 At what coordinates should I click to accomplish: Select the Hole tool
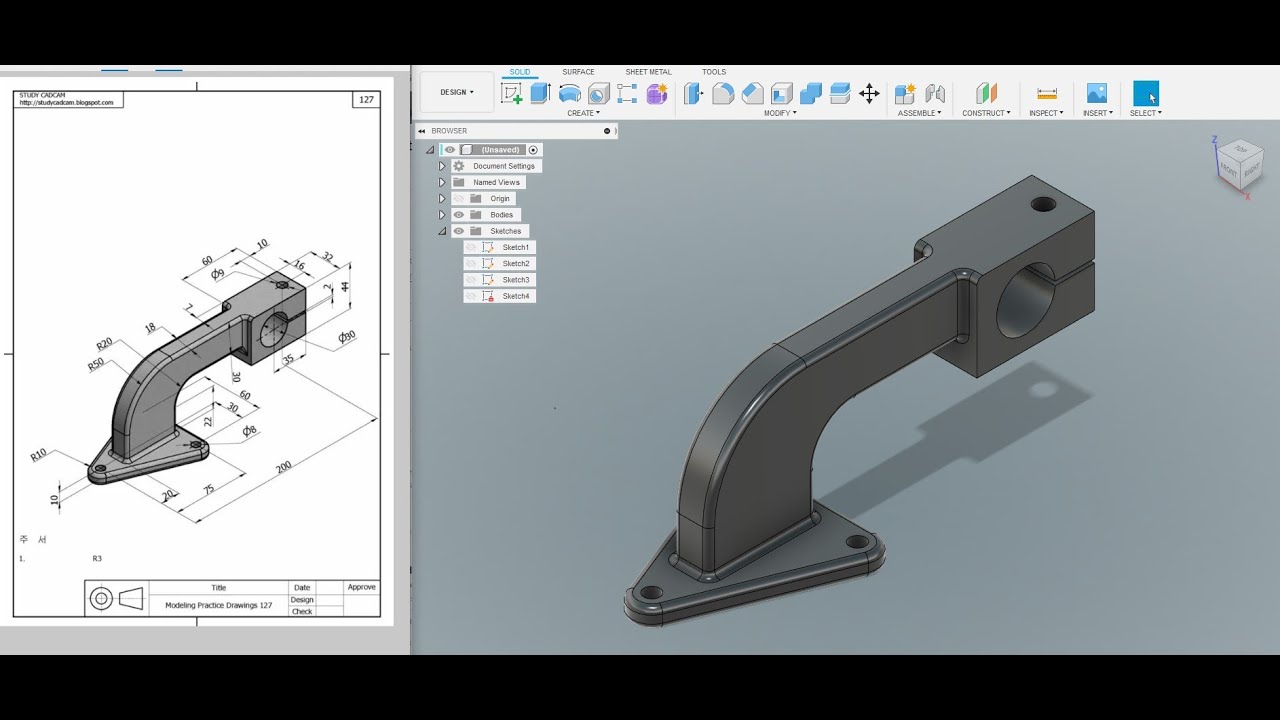599,94
